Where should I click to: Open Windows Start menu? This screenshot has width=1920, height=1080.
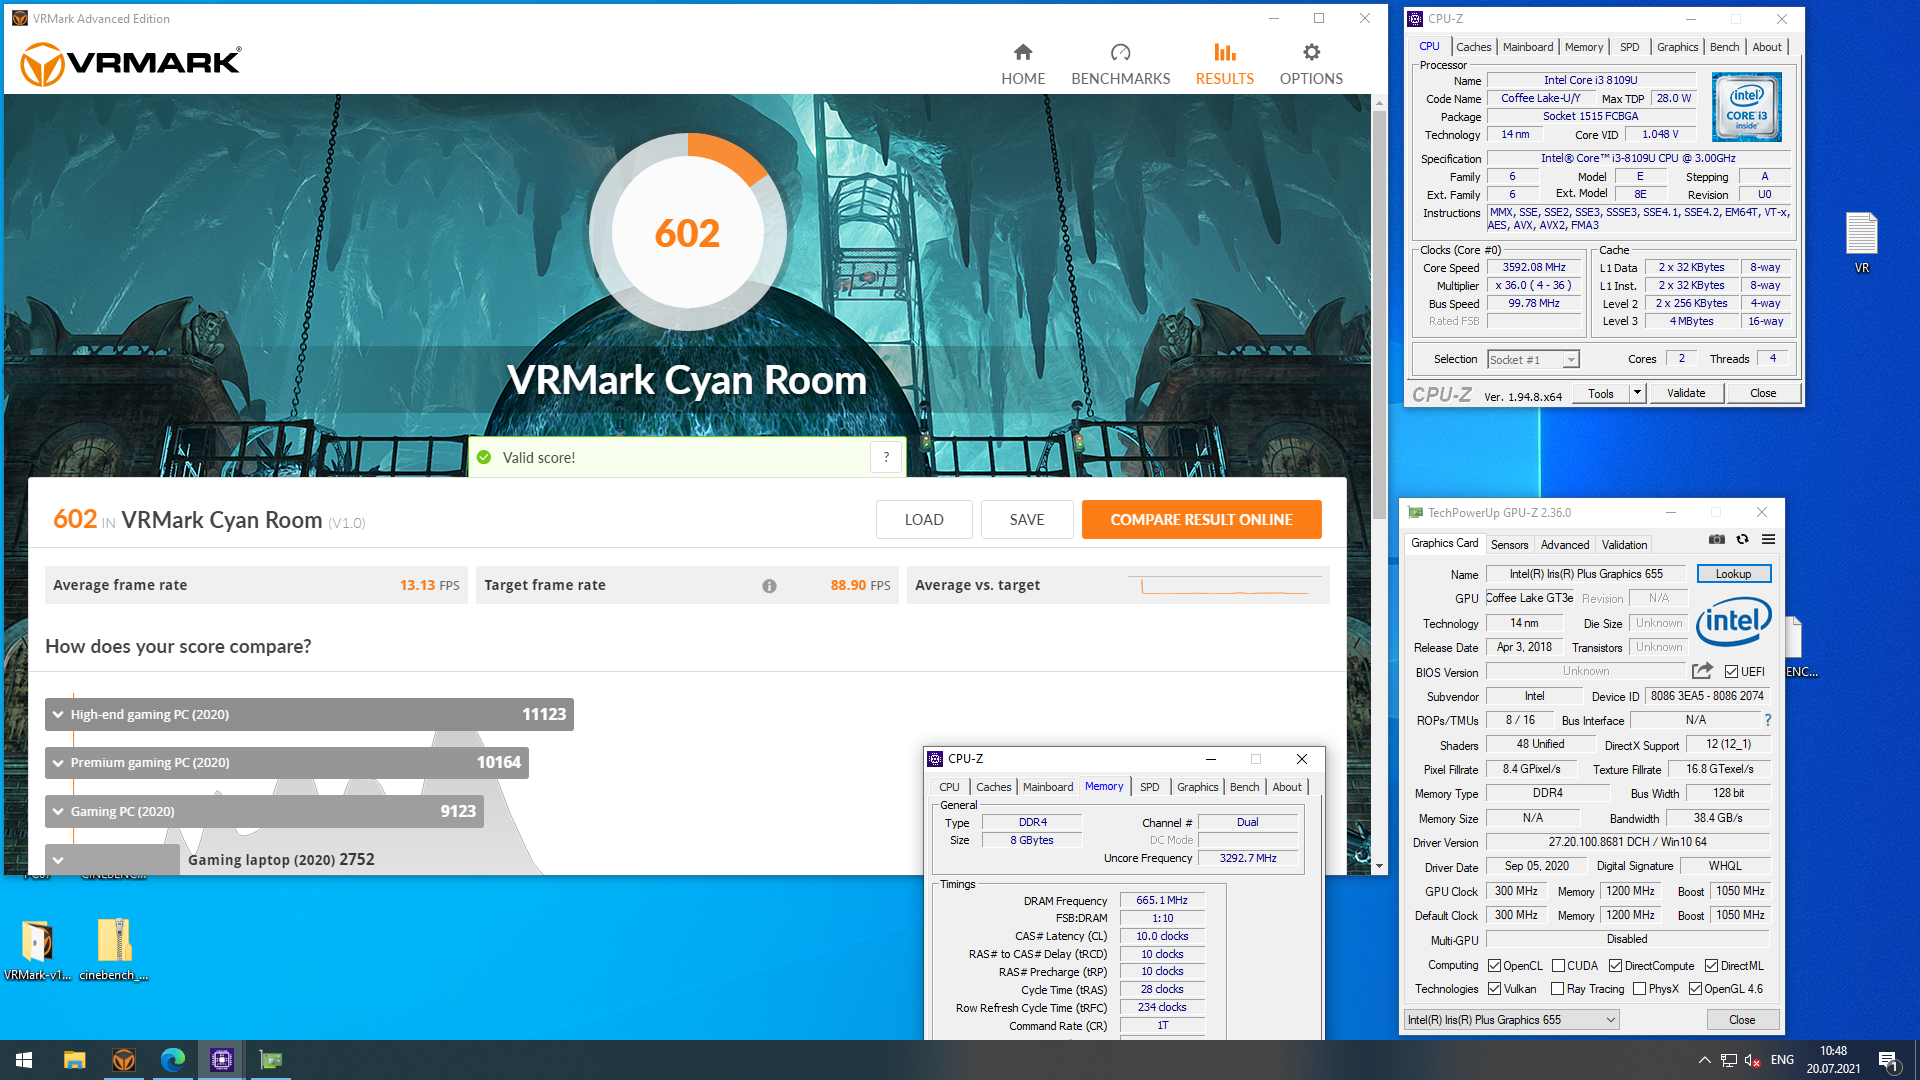click(x=24, y=1060)
